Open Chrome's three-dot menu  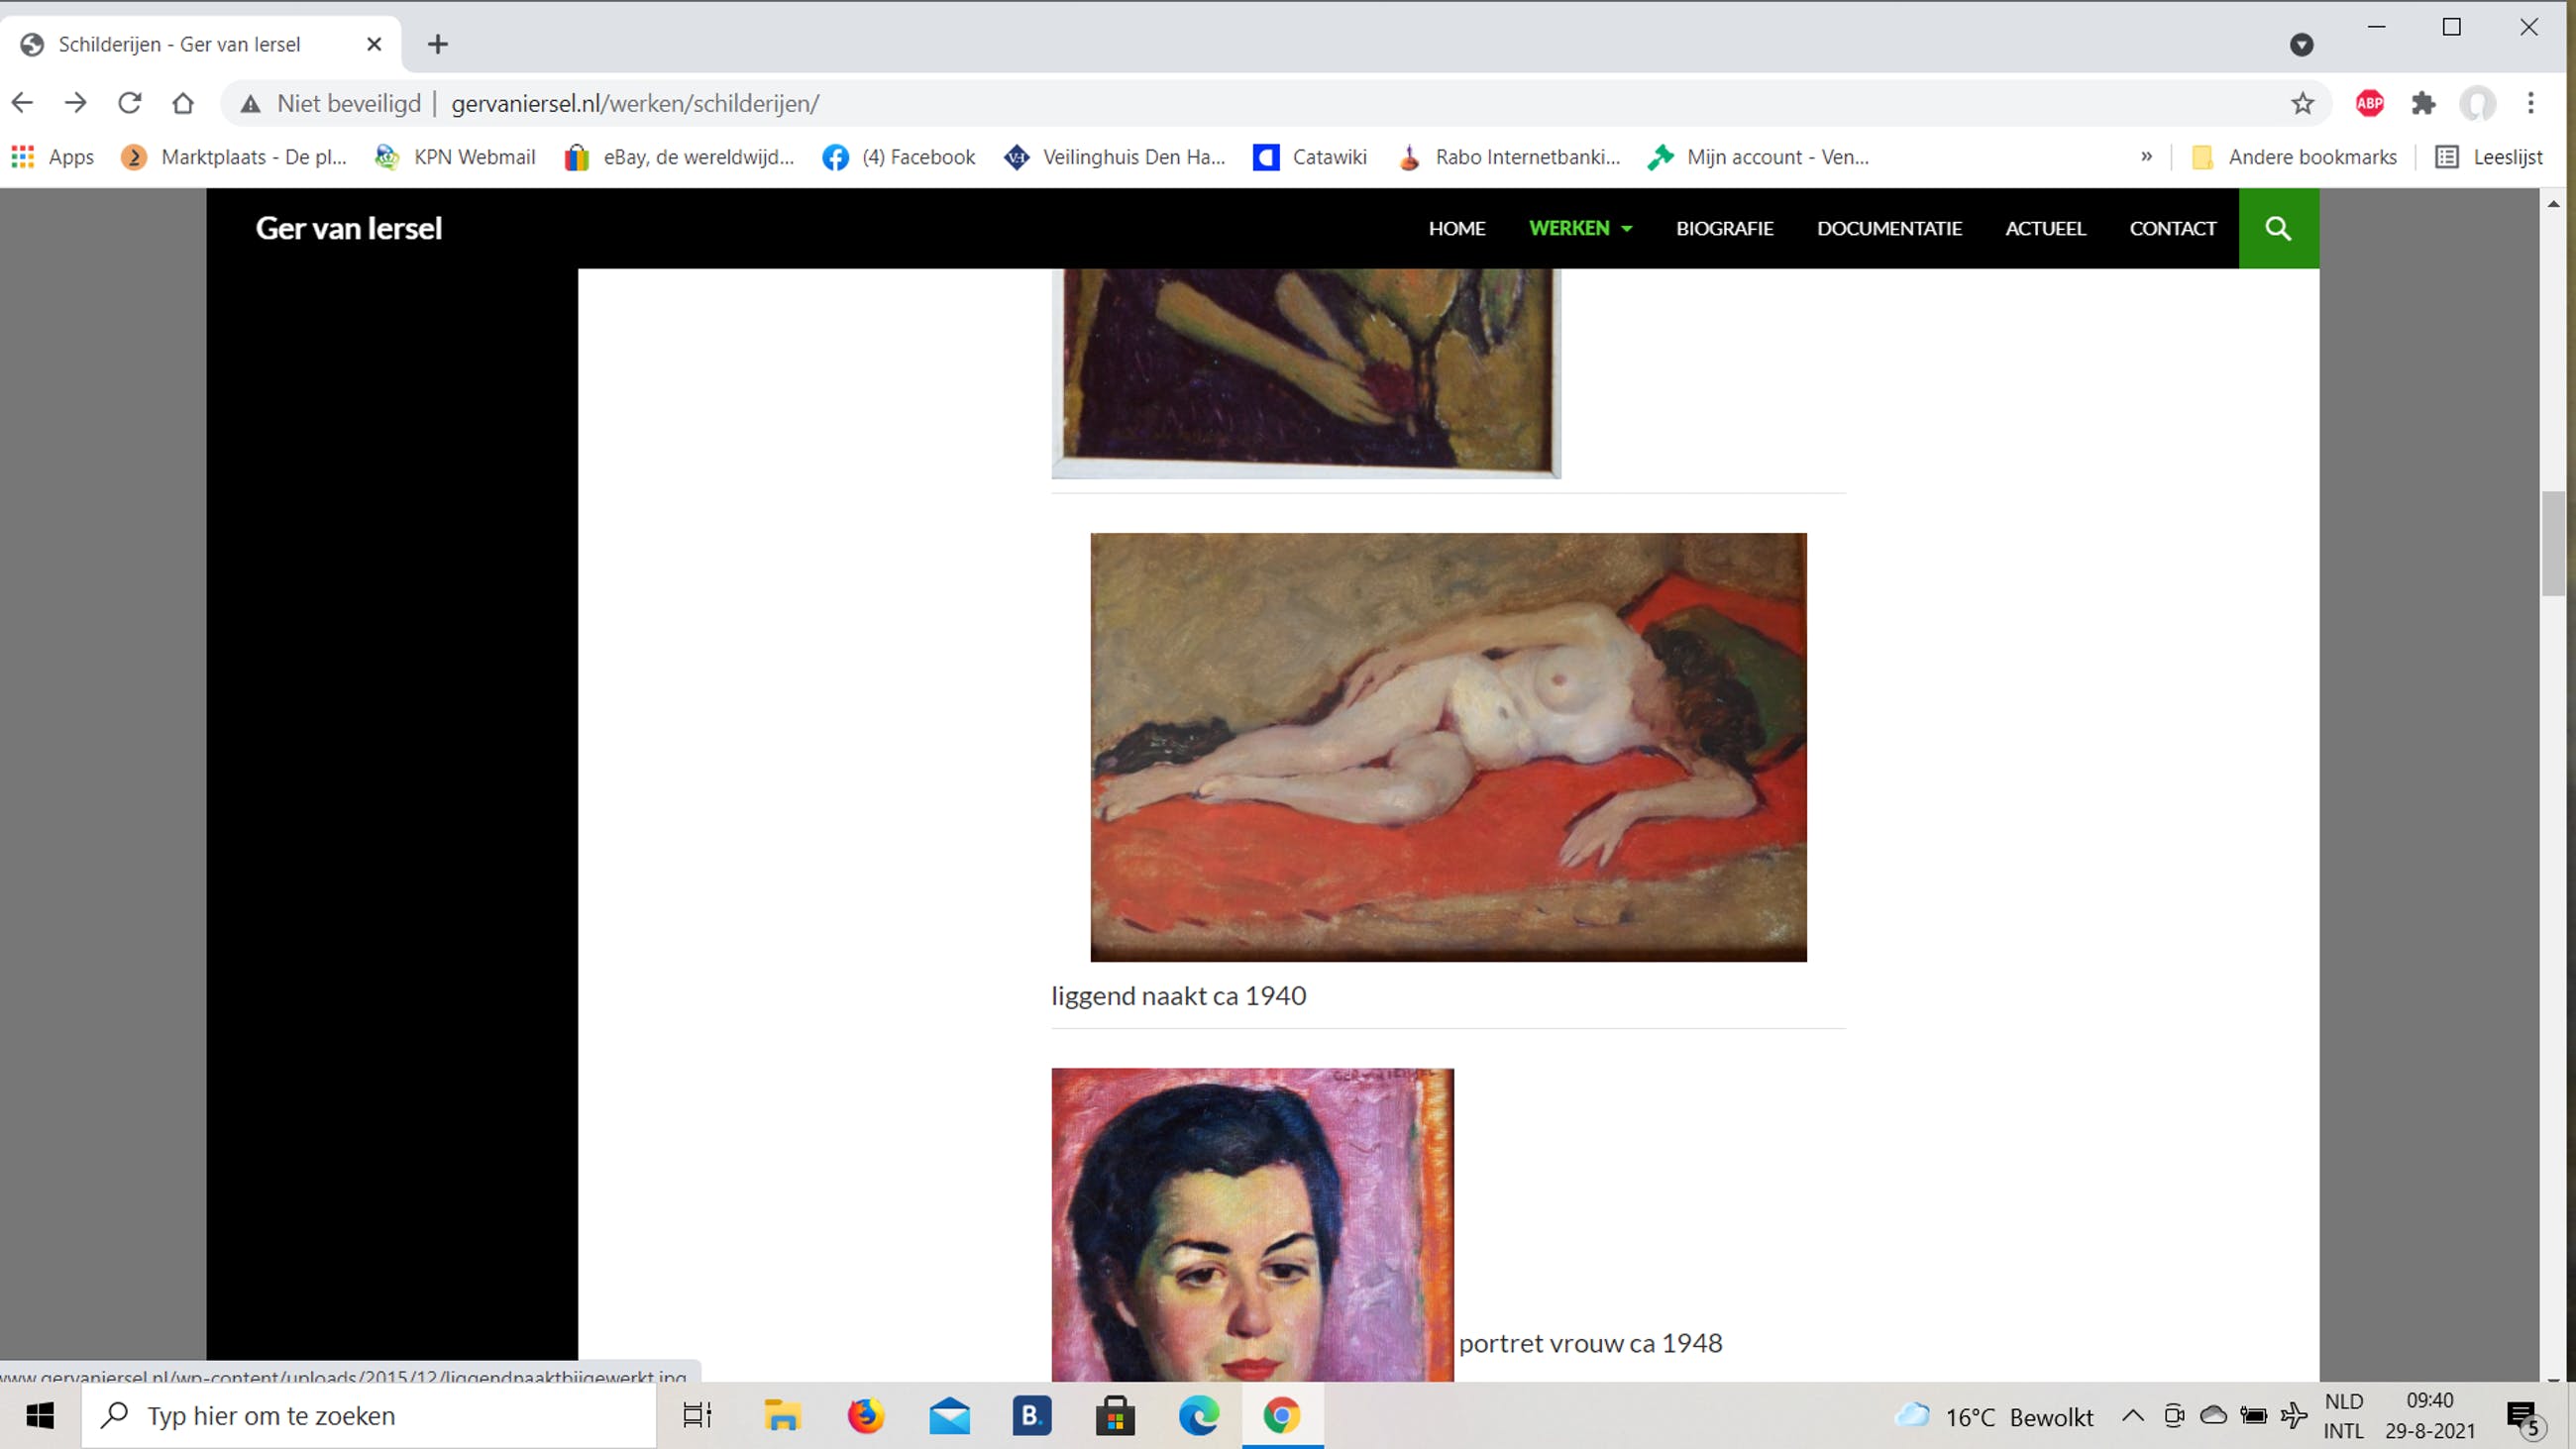[2531, 103]
